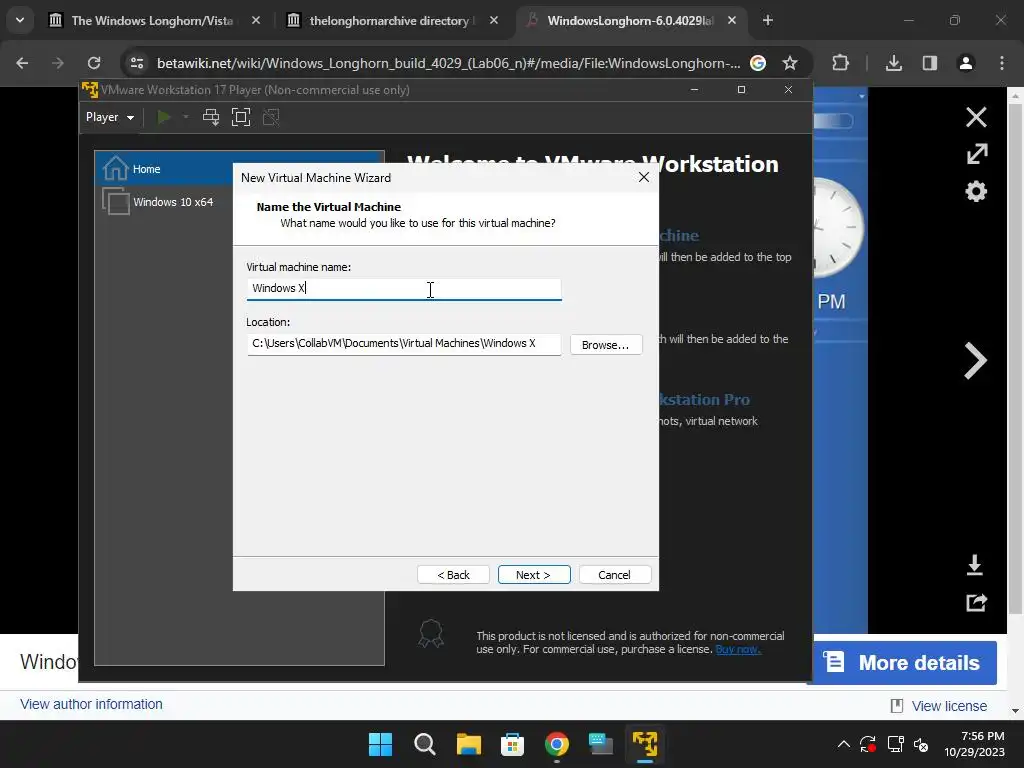1024x768 pixels.
Task: Open the Player dropdown menu in VMware
Action: point(110,117)
